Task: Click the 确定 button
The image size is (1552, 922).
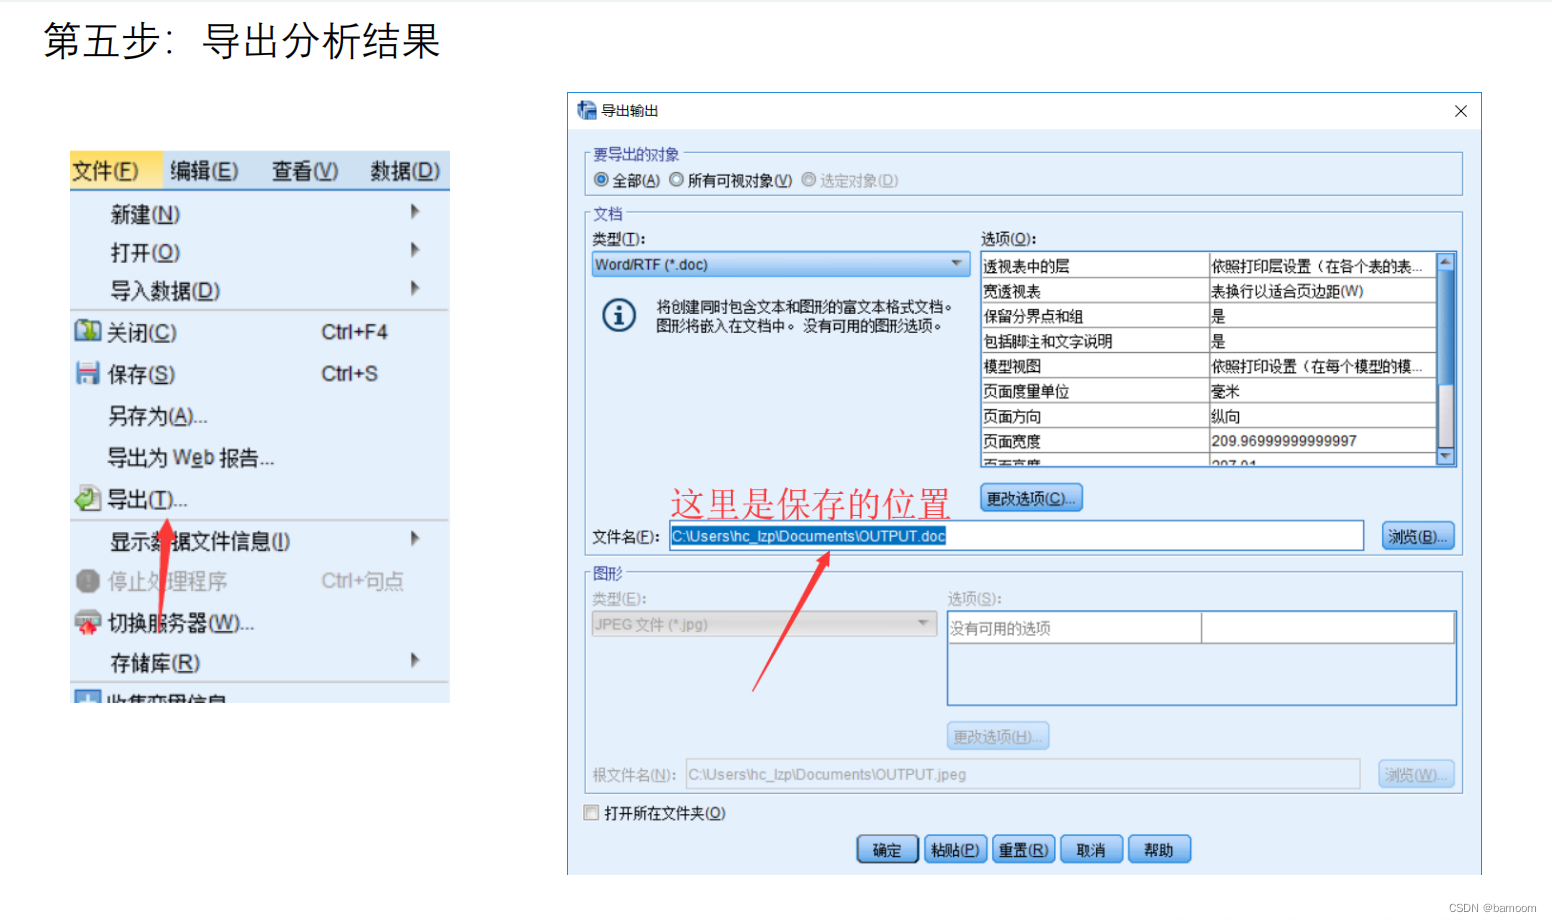Action: tap(887, 850)
